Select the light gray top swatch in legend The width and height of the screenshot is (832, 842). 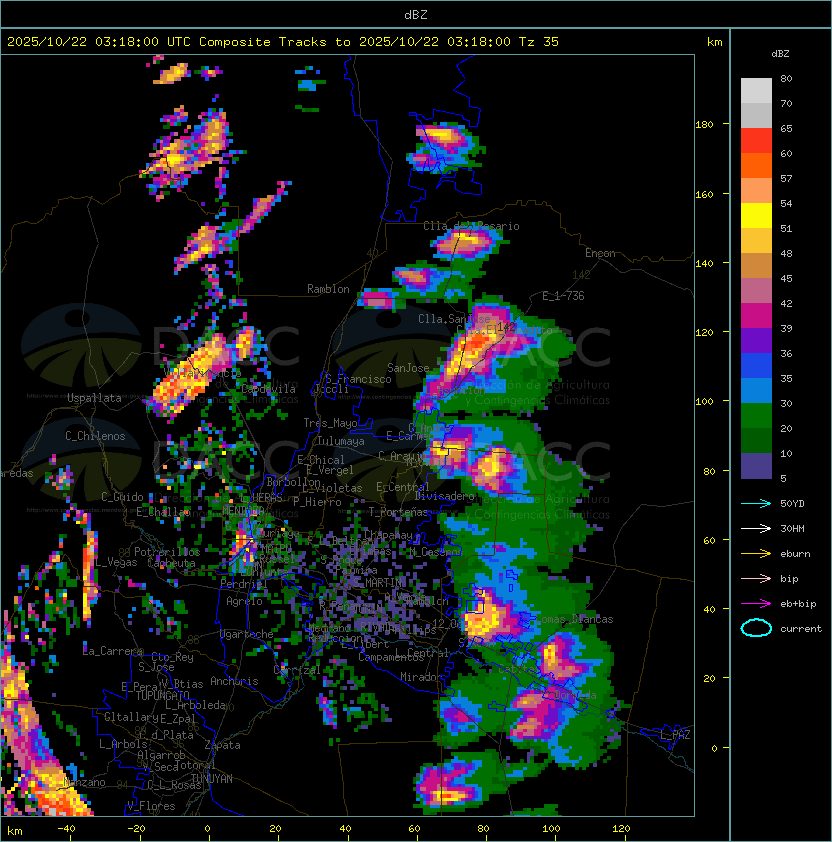[x=756, y=90]
